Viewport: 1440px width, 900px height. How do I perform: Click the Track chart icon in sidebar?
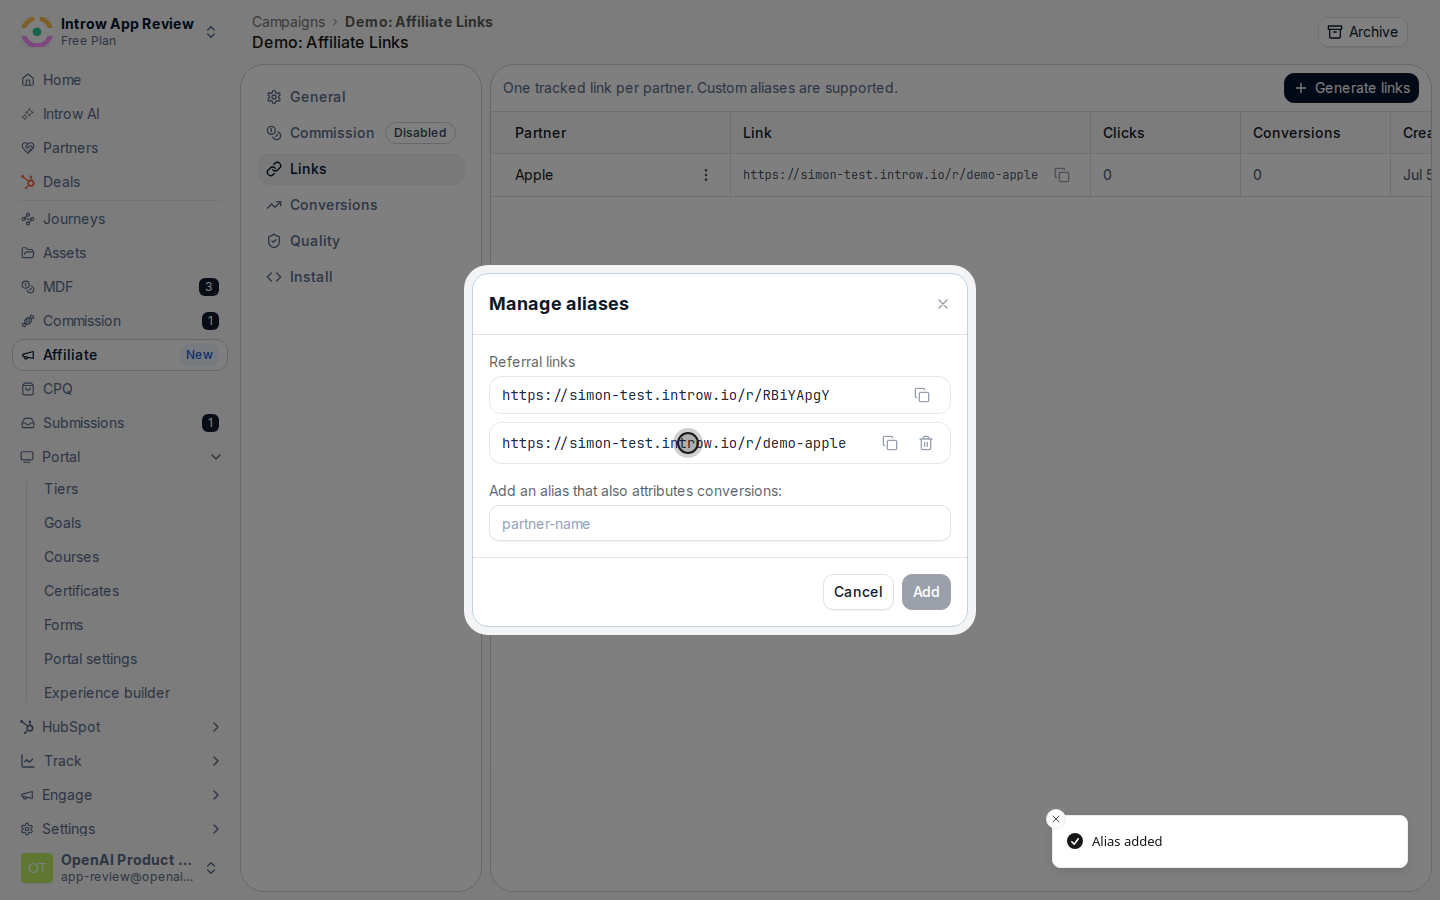[x=28, y=761]
